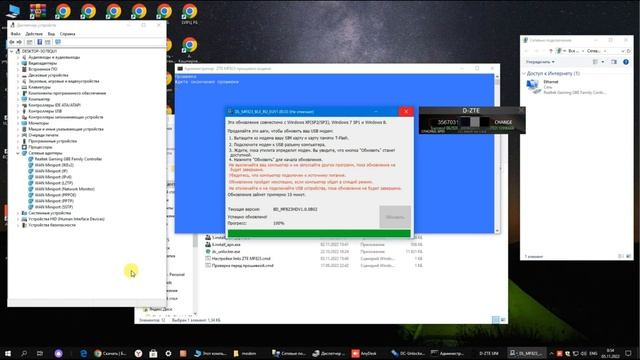Select WAN Miniport (PPPOE) adapter
The width and height of the screenshot is (640, 360).
55,195
